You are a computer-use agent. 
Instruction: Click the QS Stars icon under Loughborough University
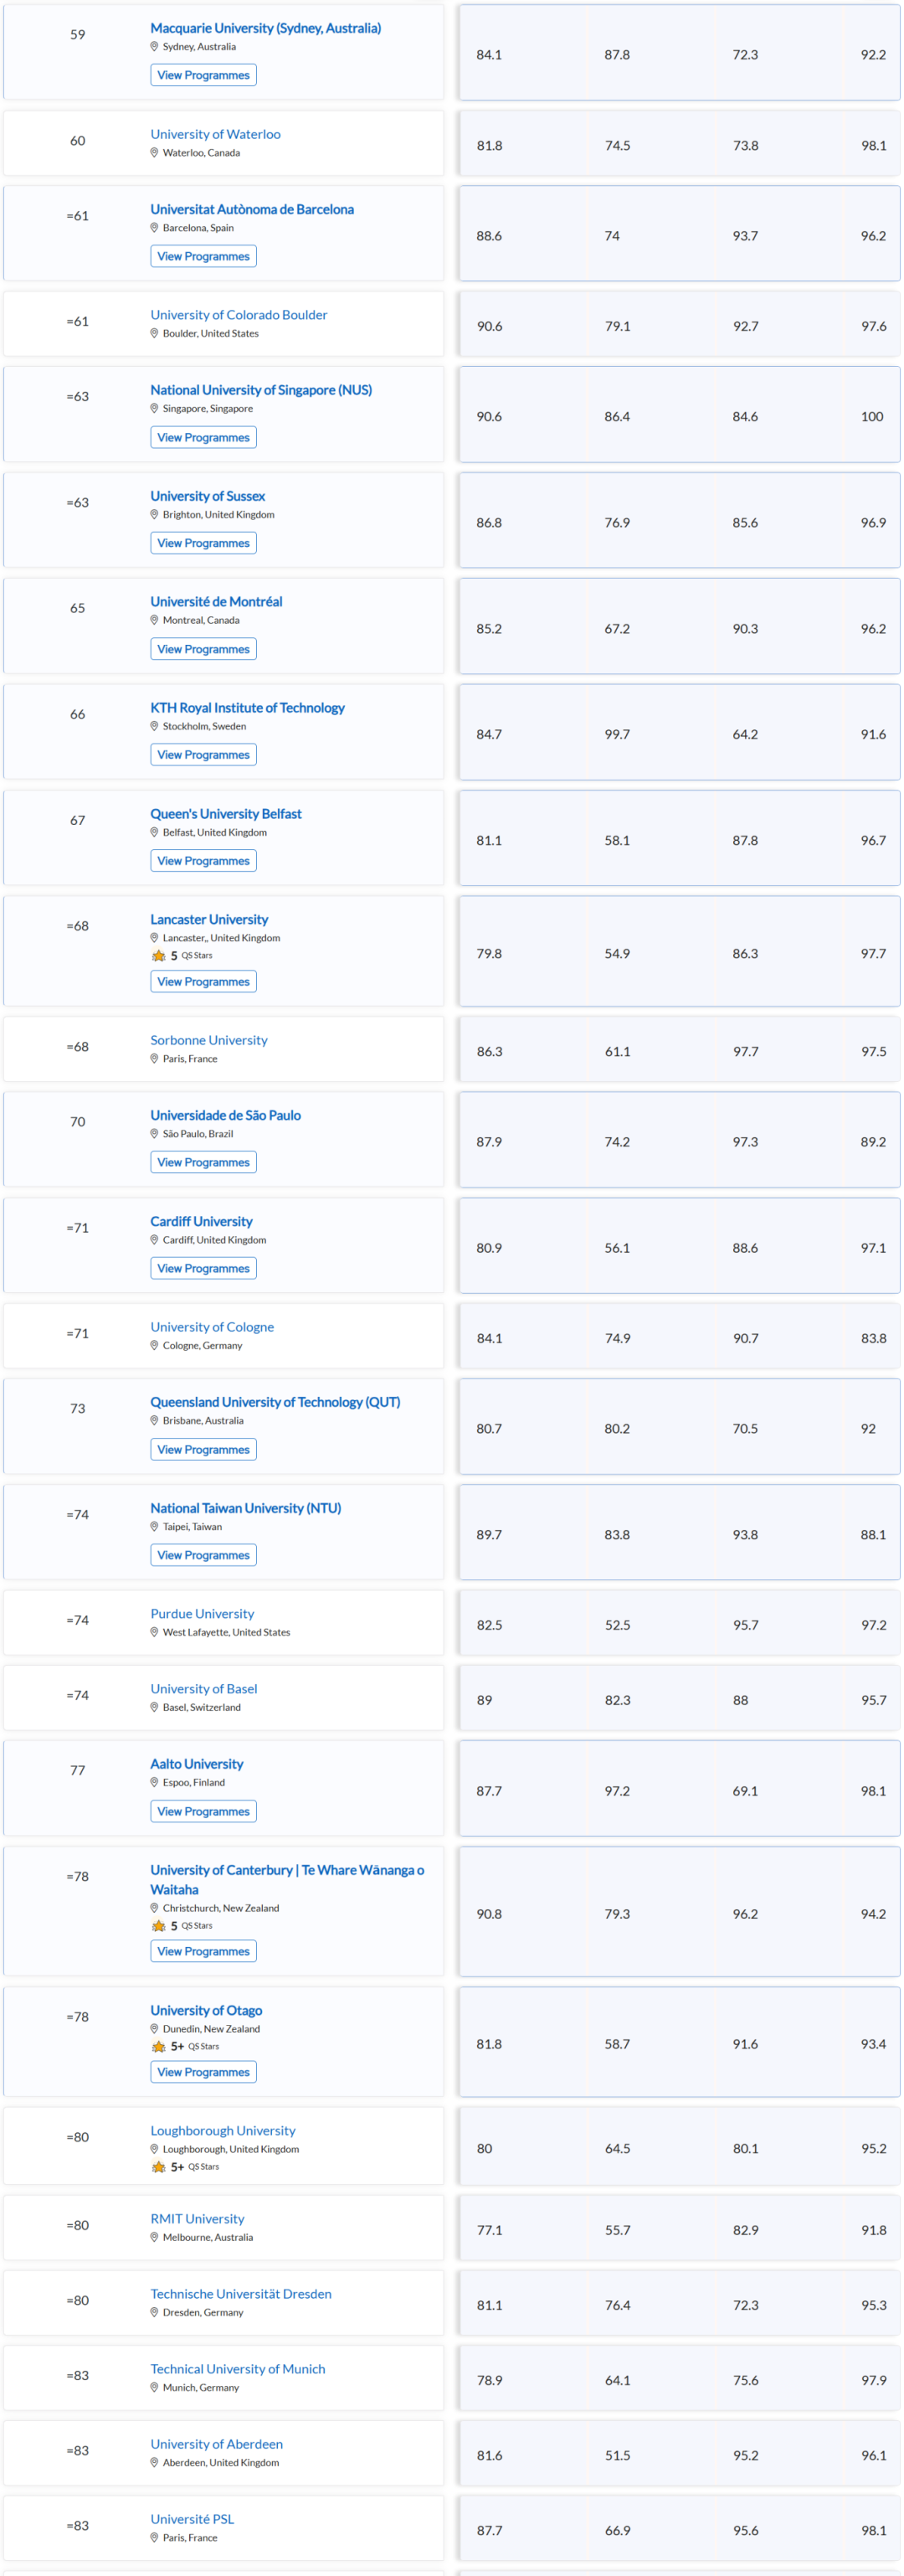coord(158,2166)
